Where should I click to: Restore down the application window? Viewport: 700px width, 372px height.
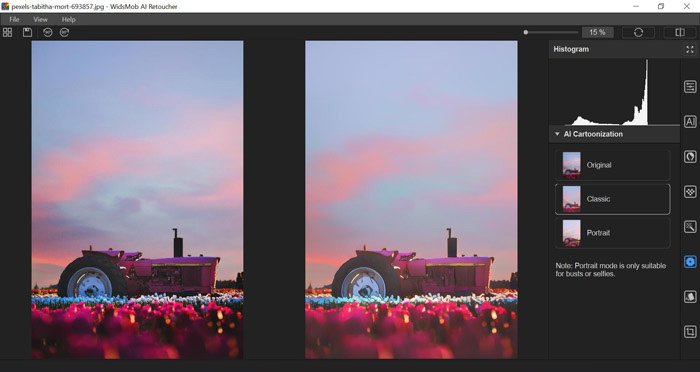click(661, 6)
